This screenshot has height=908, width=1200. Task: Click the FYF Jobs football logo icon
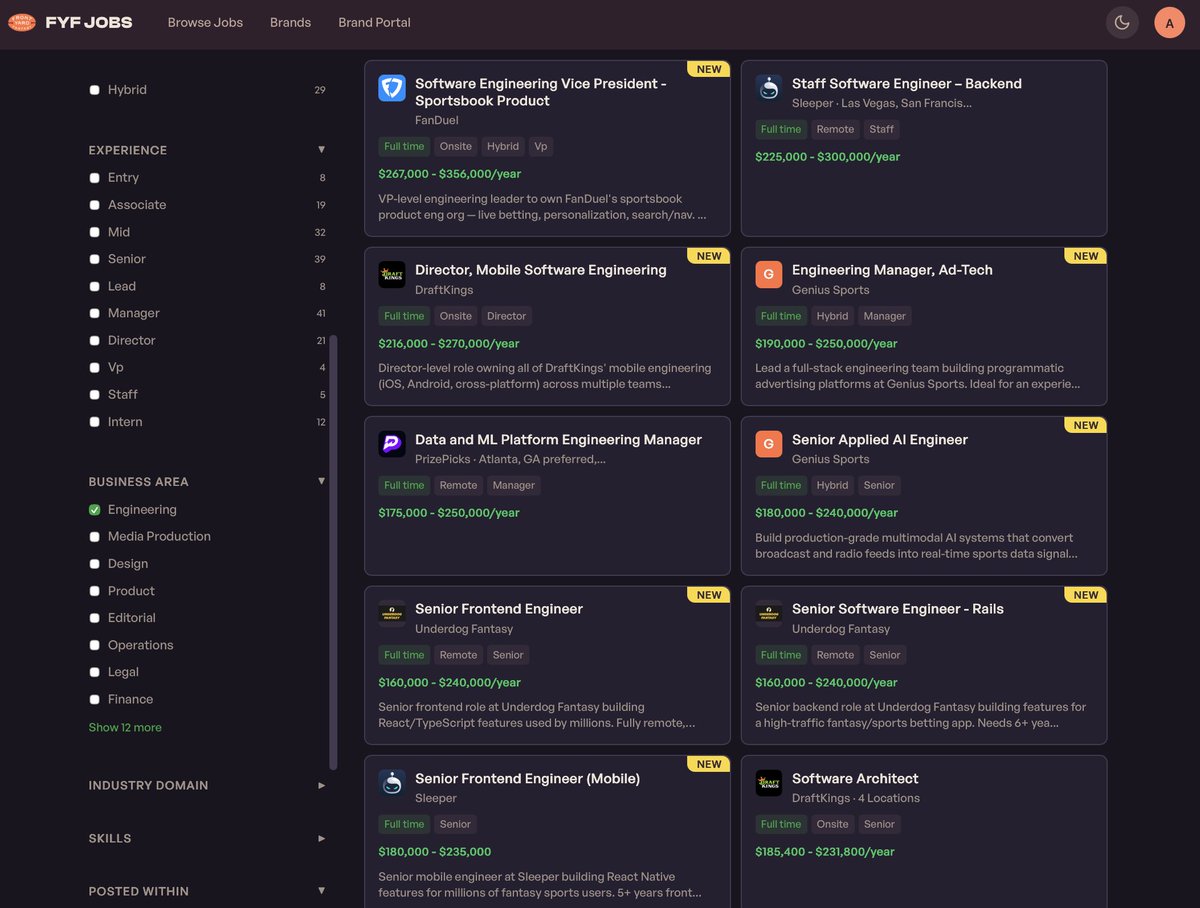pos(22,22)
